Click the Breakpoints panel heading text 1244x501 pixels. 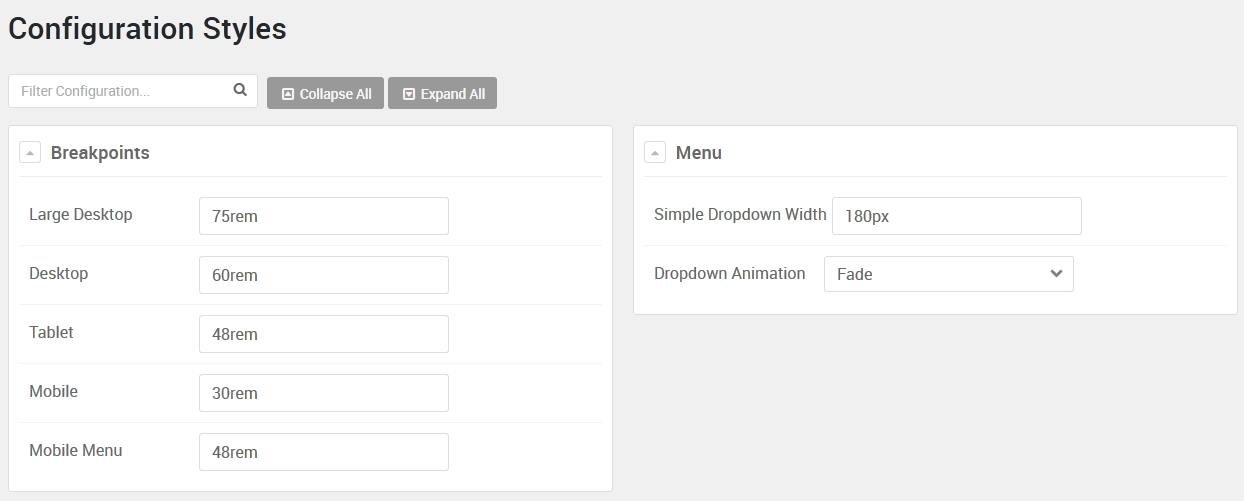coord(100,153)
